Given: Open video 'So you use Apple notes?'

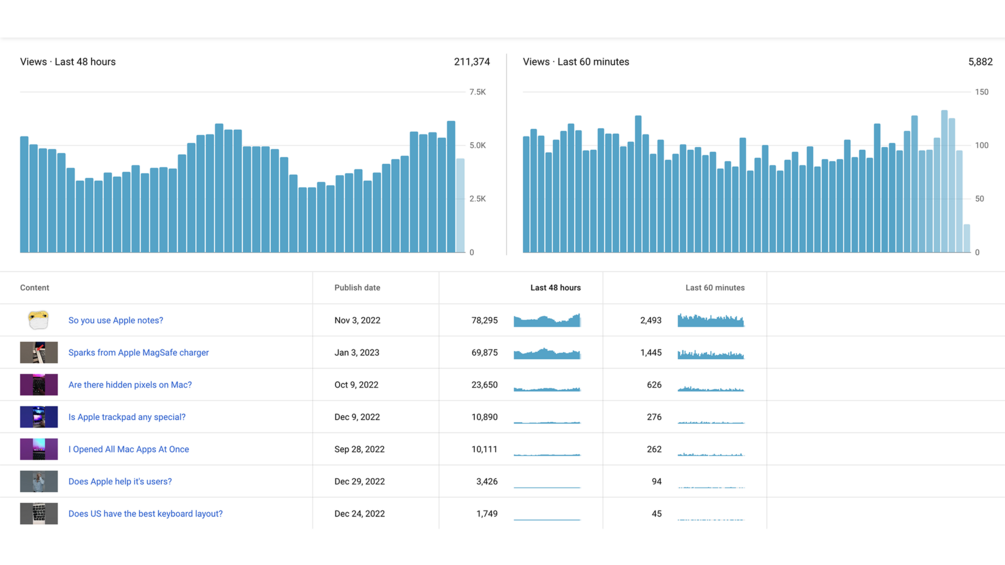Looking at the screenshot, I should tap(115, 320).
